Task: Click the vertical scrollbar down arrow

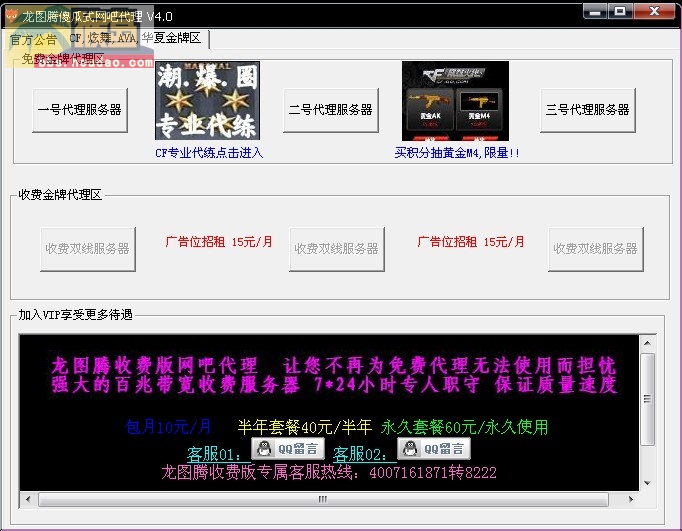Action: [647, 483]
